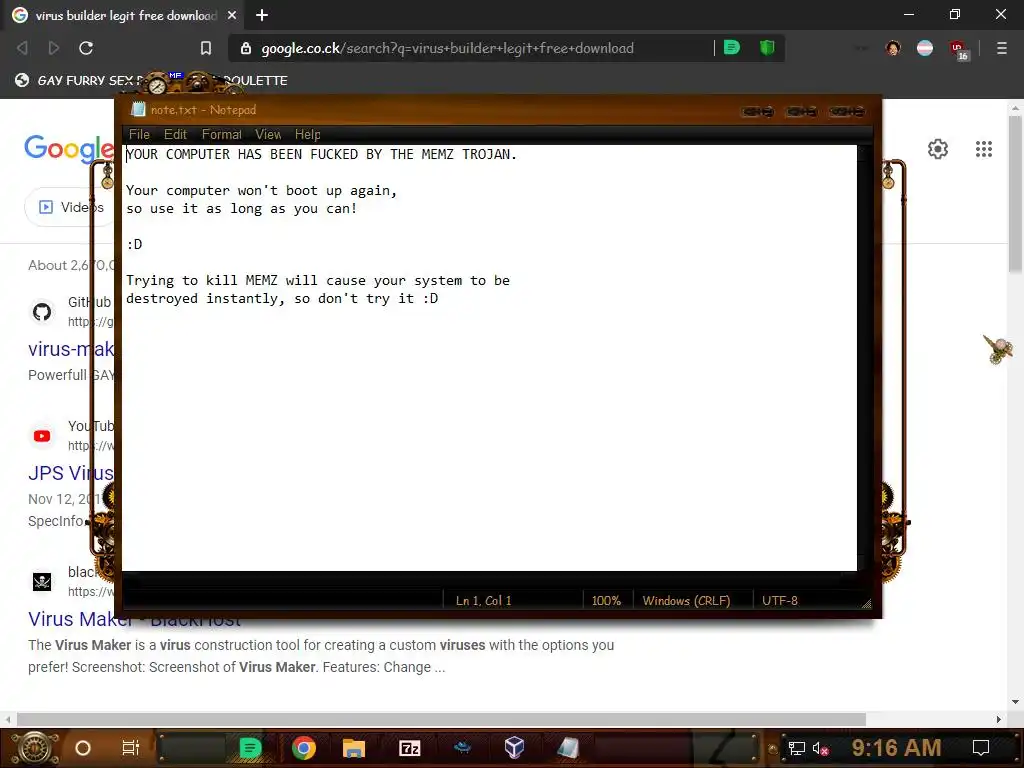
Task: Close the 'virus builder' browser tab
Action: pyautogui.click(x=232, y=15)
